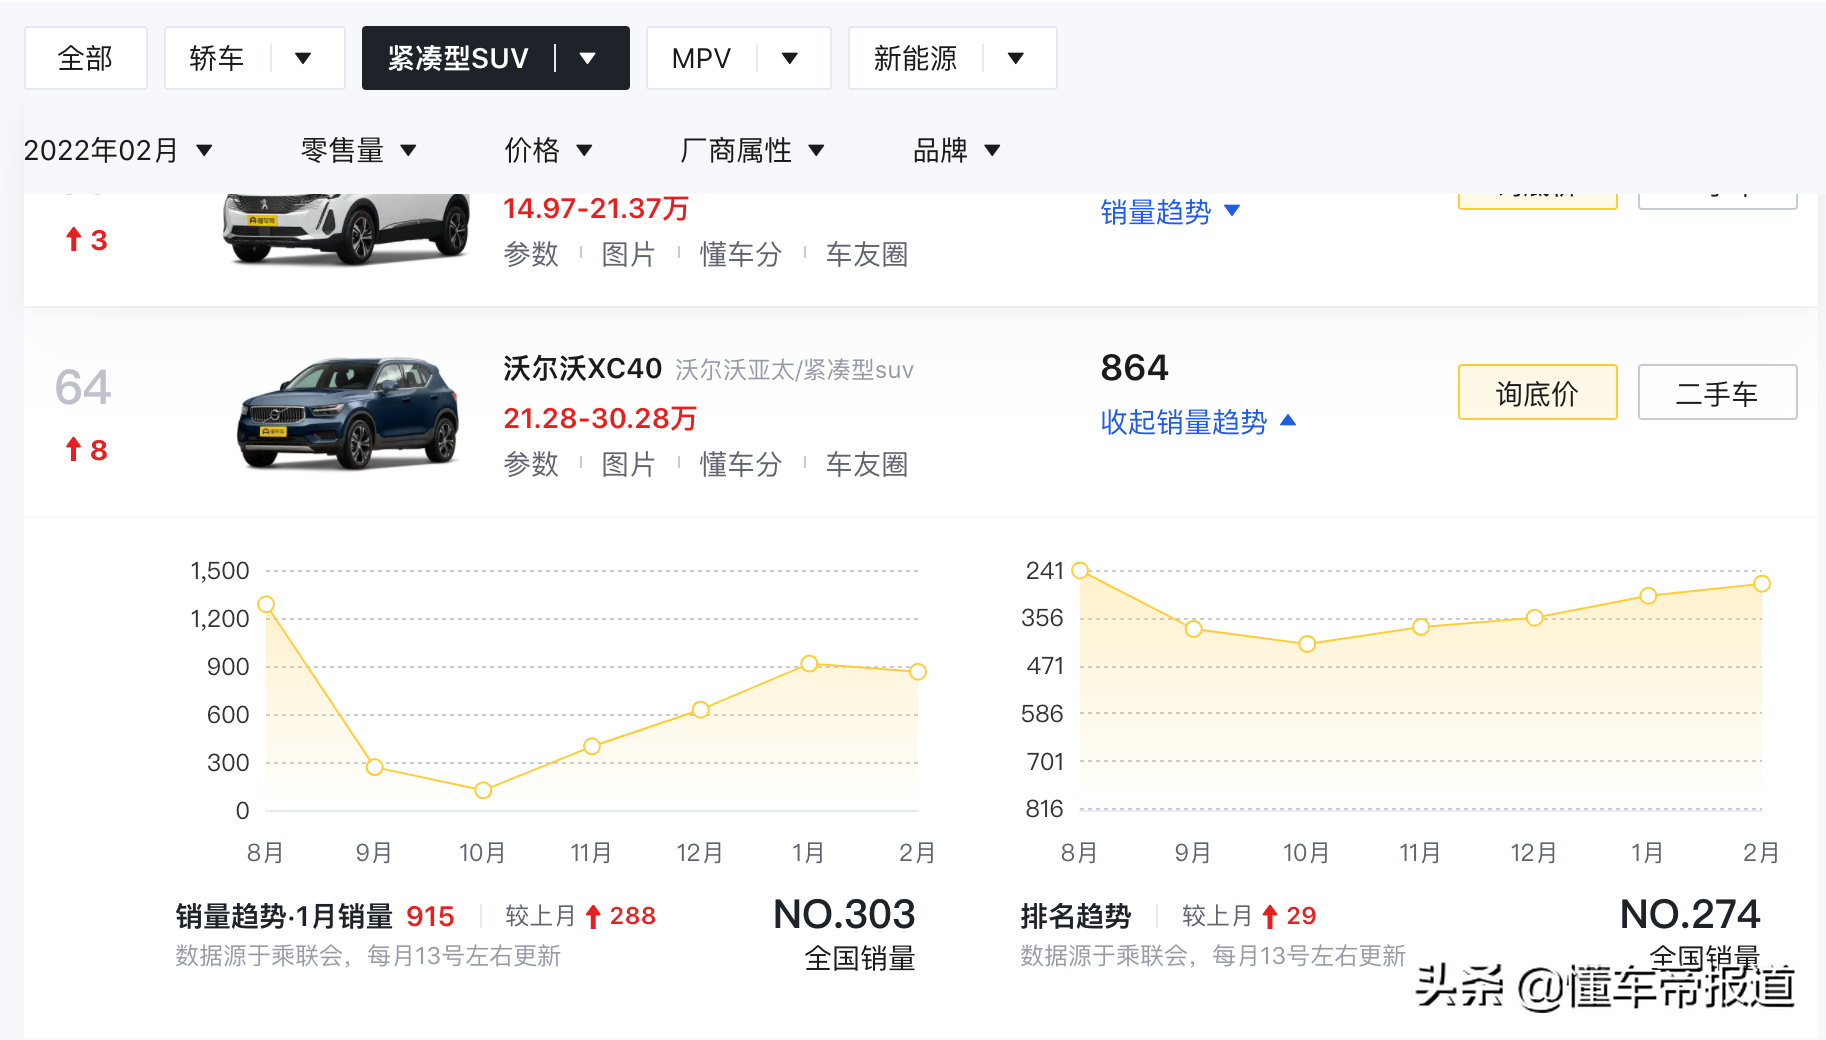Select the 全部 category tab
Screen dimensions: 1826x1040
tap(86, 58)
